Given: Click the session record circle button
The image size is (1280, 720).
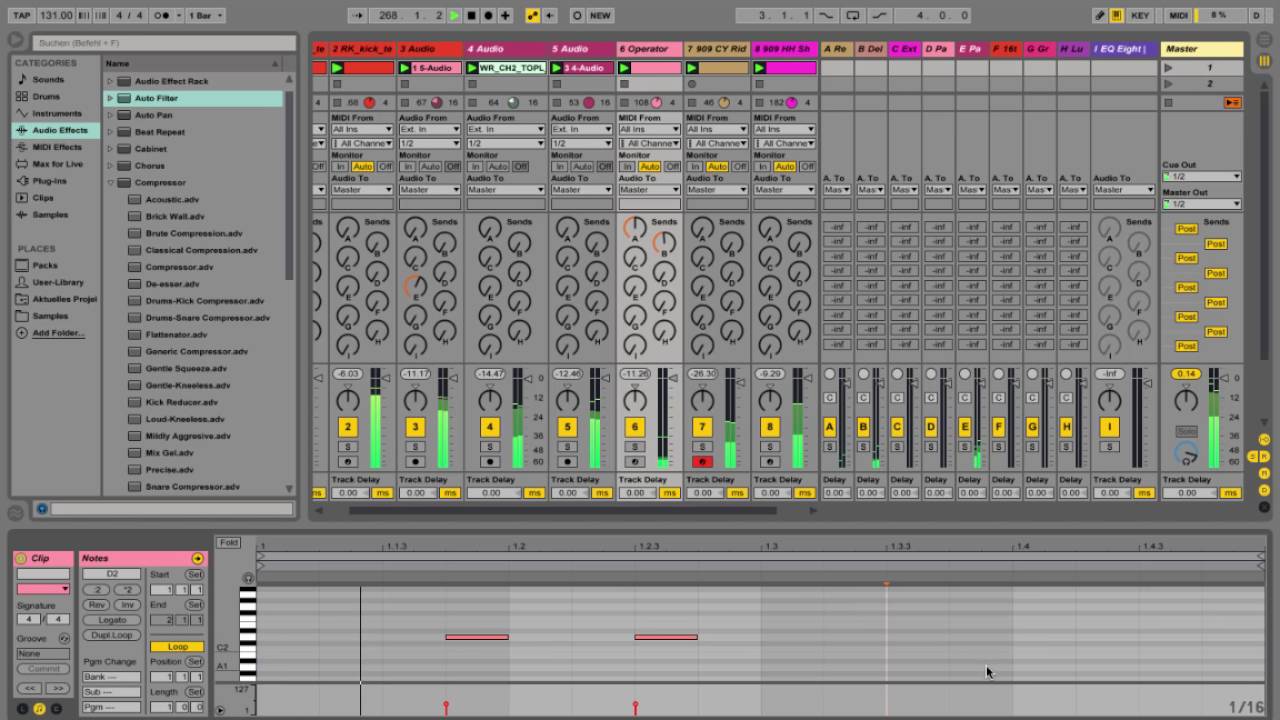Looking at the screenshot, I should point(577,15).
